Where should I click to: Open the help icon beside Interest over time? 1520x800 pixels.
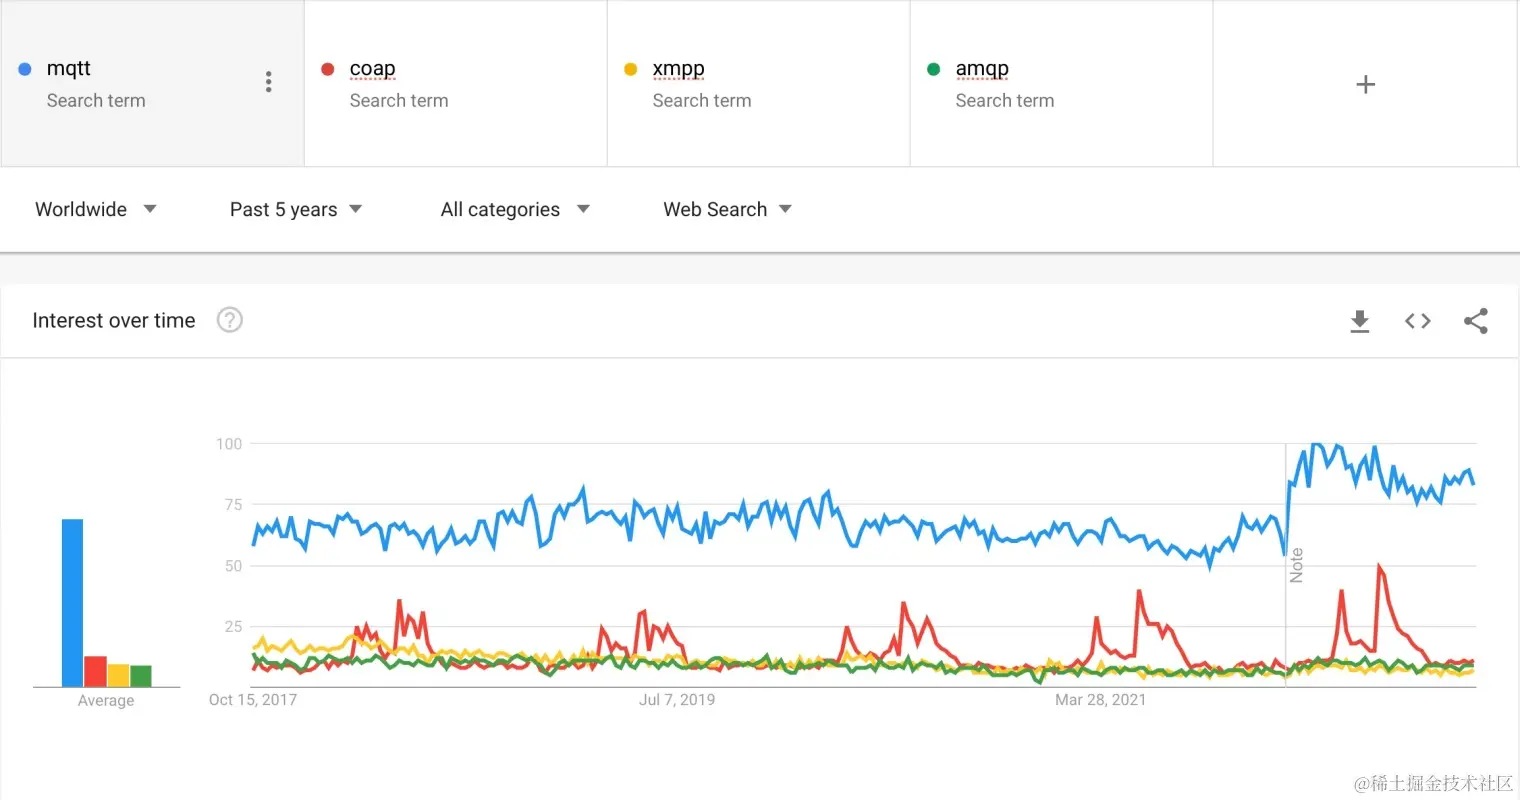coord(230,320)
